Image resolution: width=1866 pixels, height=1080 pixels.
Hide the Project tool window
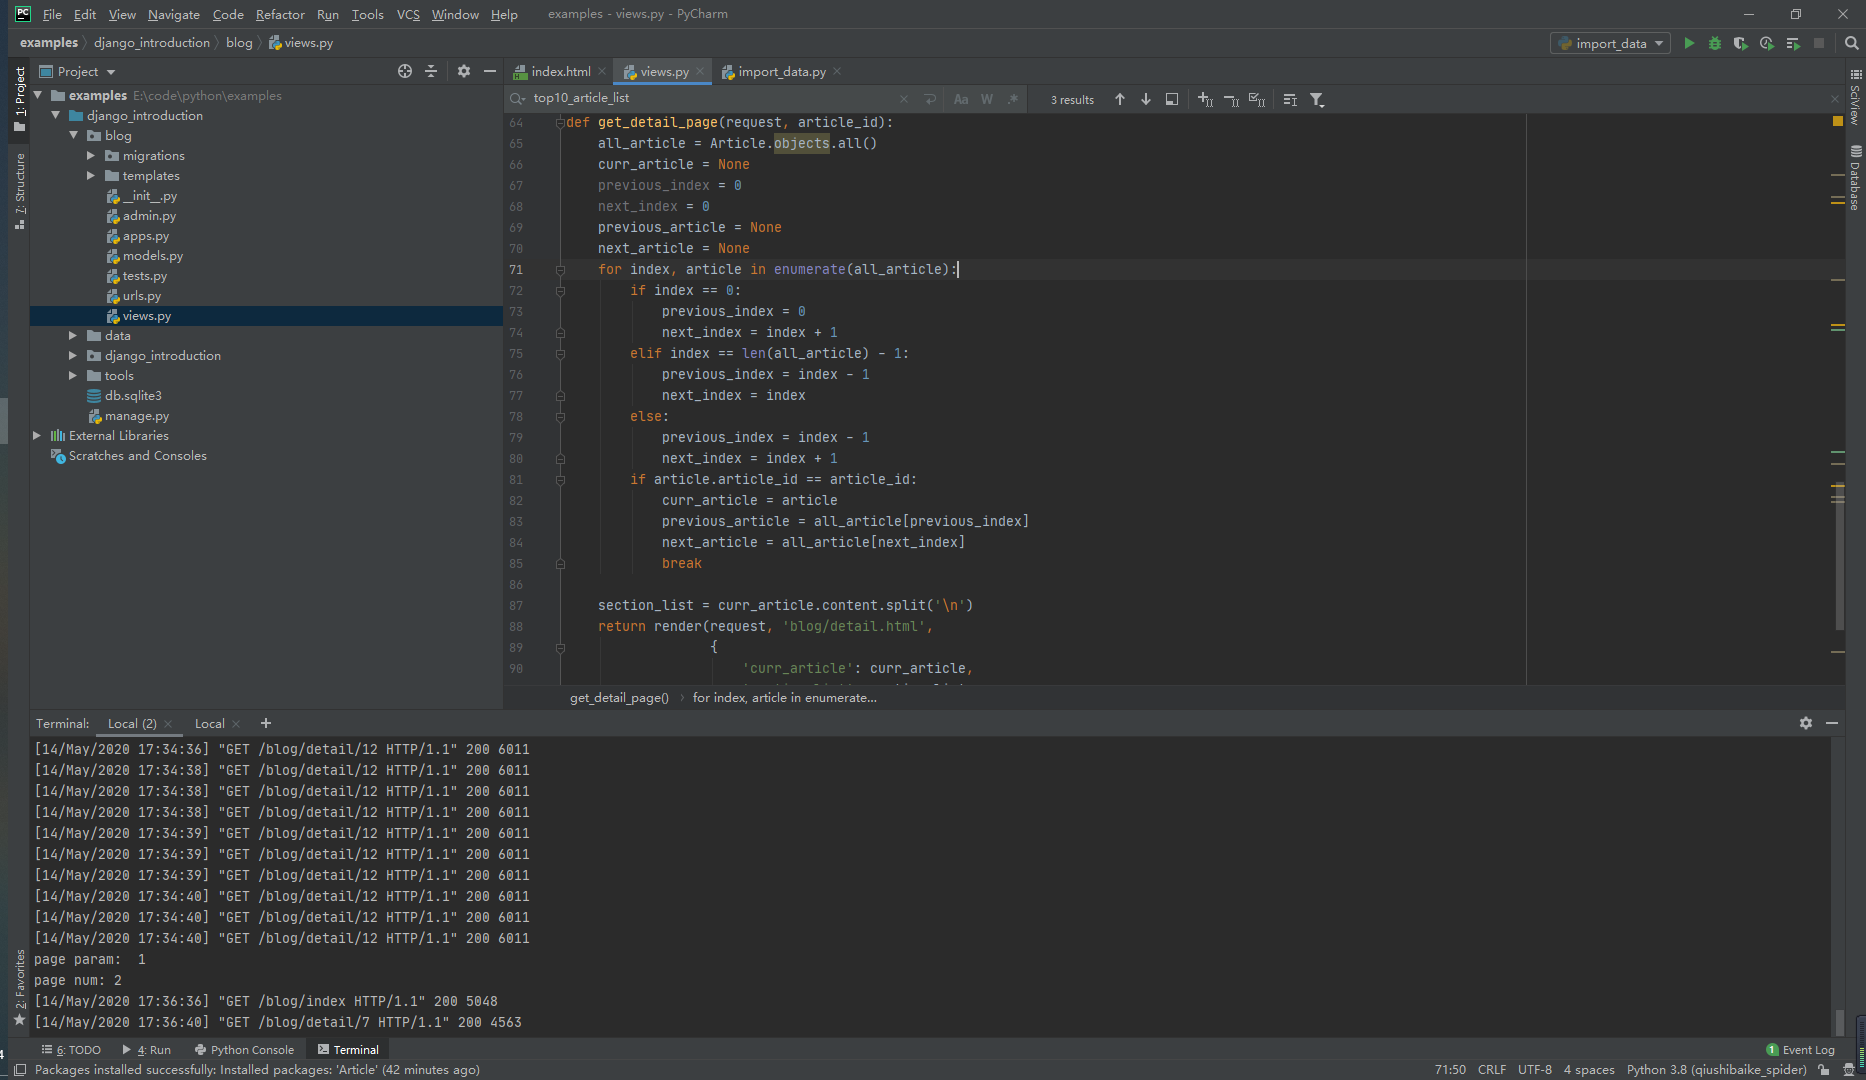point(490,71)
